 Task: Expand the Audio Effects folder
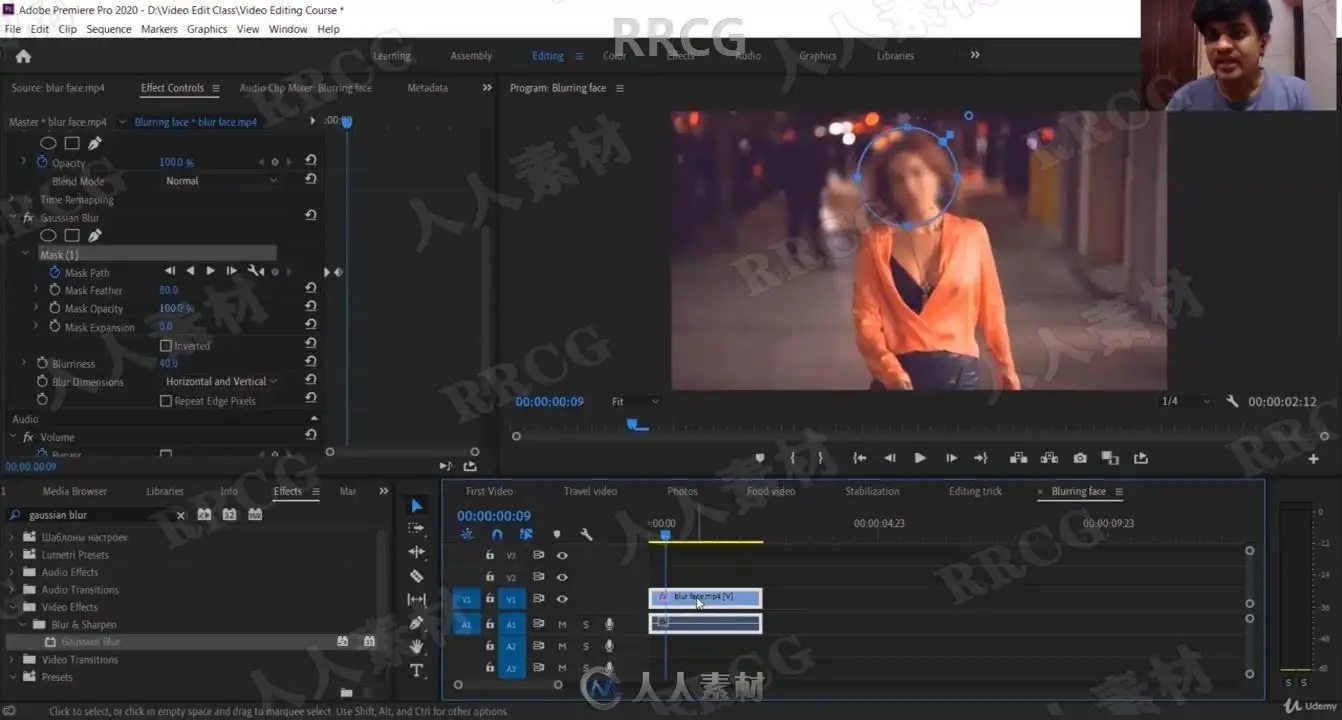click(13, 572)
